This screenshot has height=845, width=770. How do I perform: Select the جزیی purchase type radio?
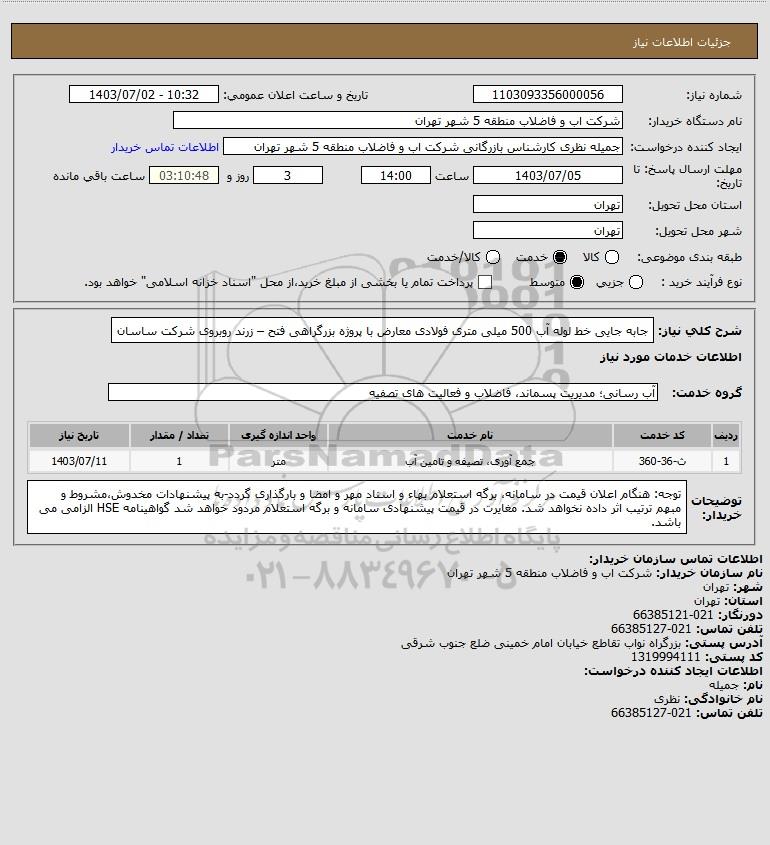[636, 282]
